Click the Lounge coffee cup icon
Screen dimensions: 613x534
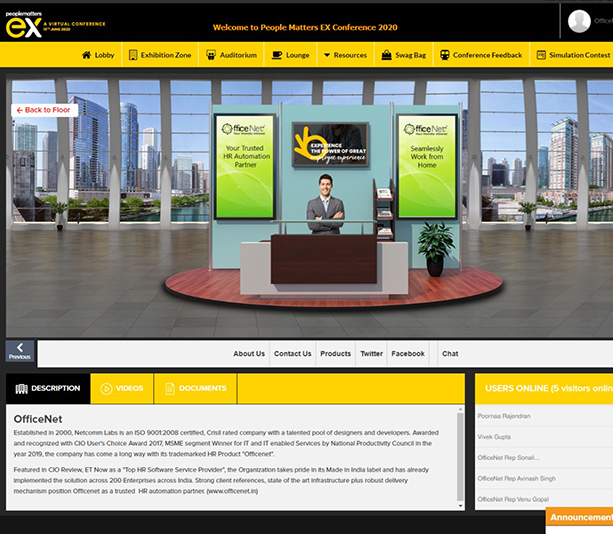tap(277, 55)
